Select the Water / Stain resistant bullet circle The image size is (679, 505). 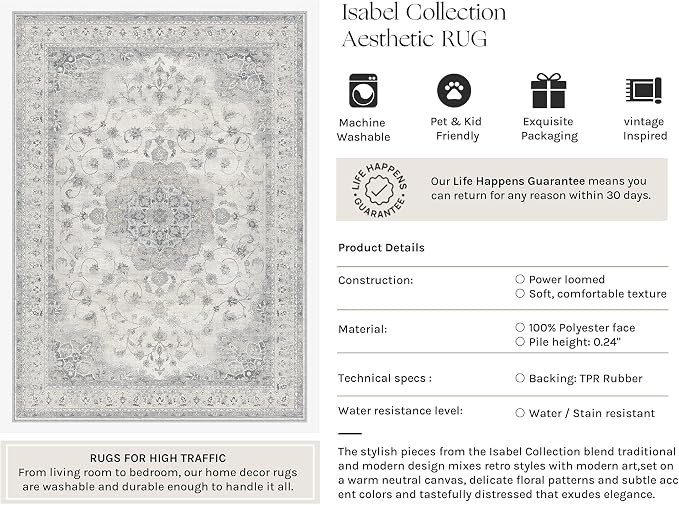[520, 413]
